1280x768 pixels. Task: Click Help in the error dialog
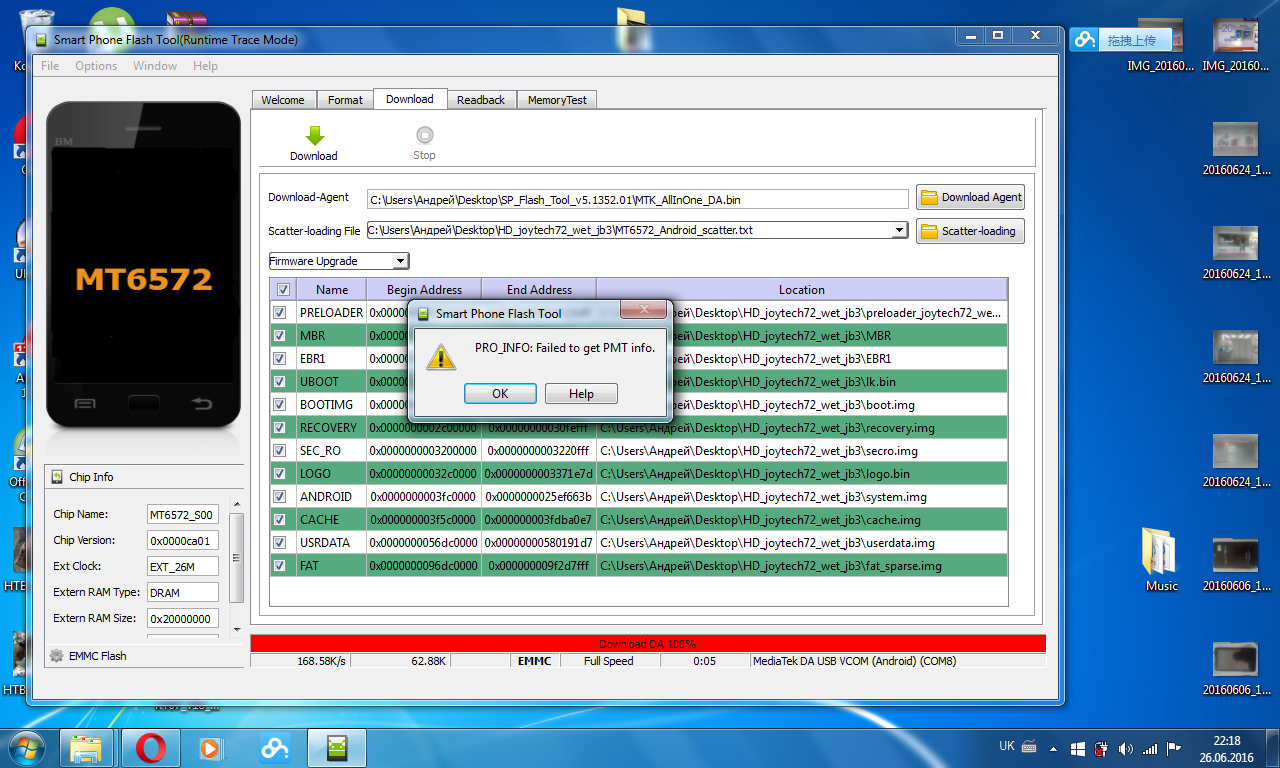[581, 394]
